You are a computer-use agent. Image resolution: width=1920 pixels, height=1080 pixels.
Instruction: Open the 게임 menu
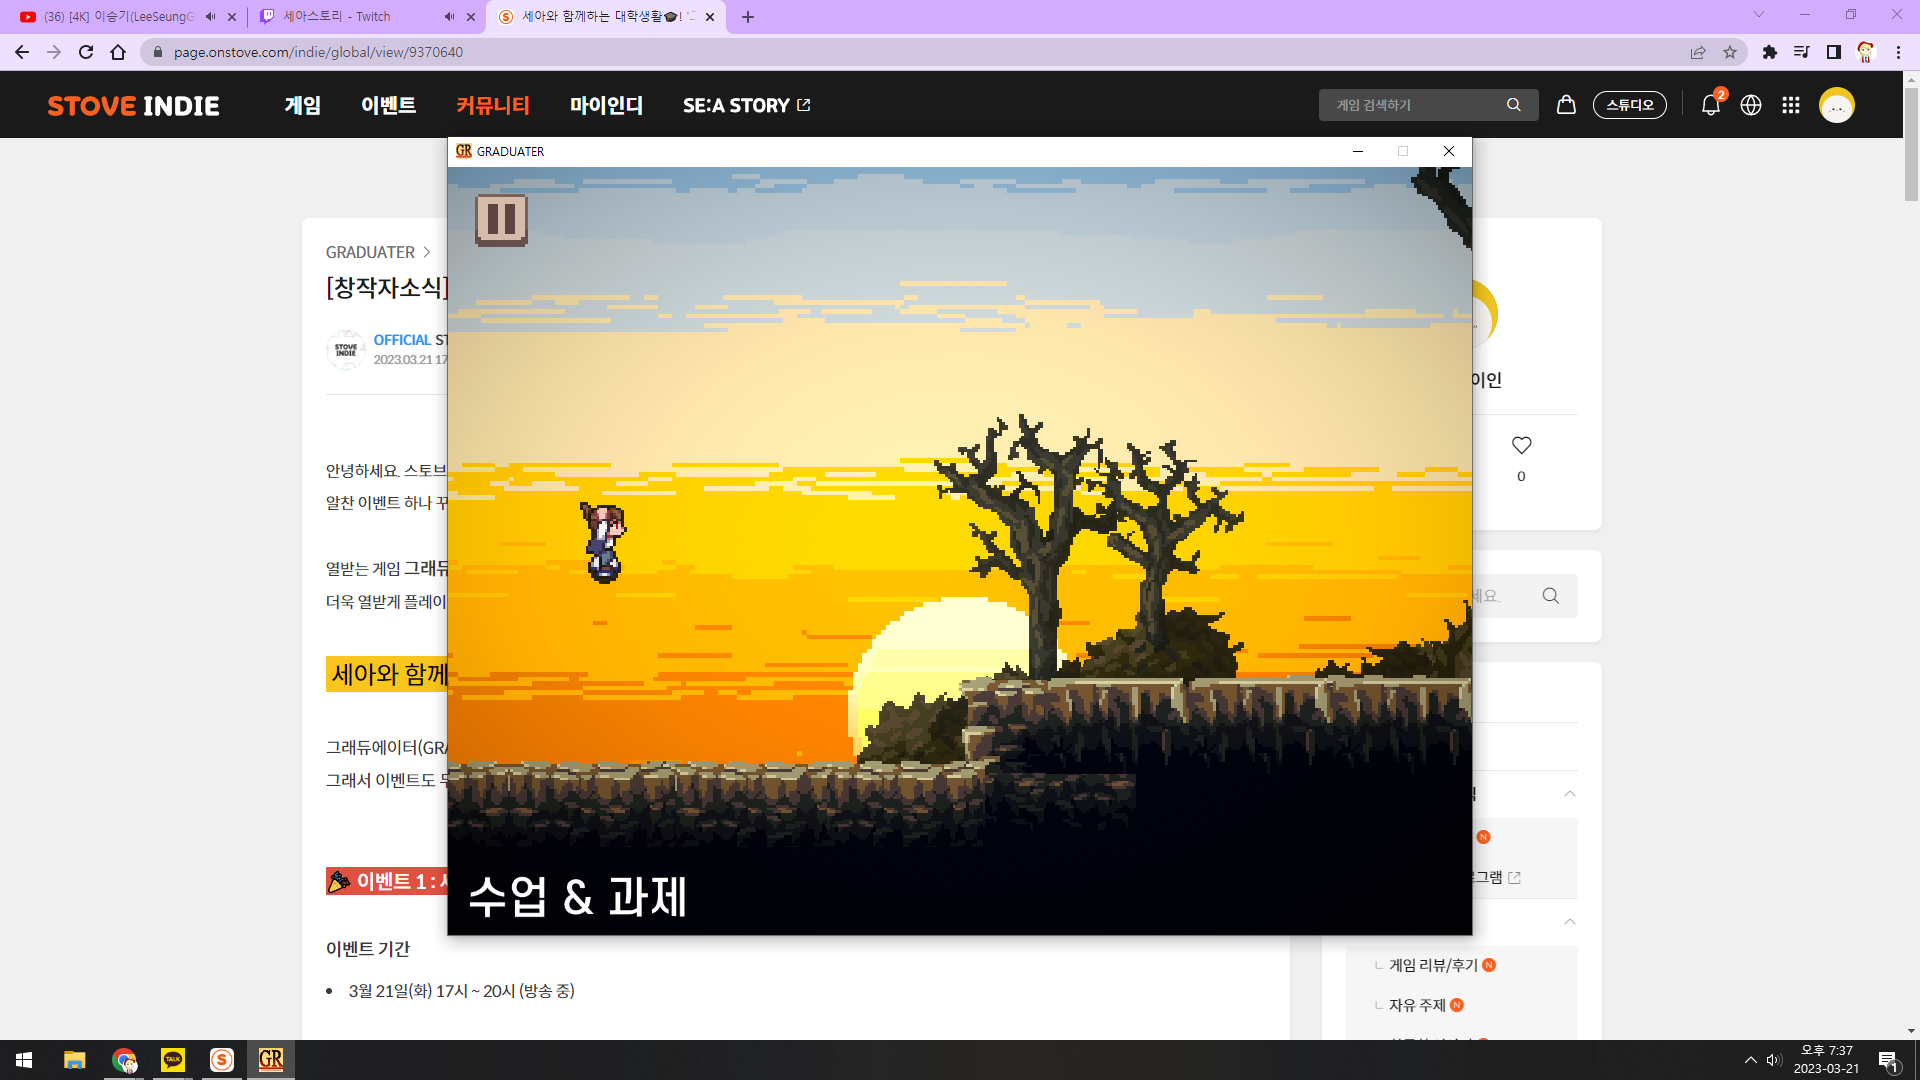(302, 105)
